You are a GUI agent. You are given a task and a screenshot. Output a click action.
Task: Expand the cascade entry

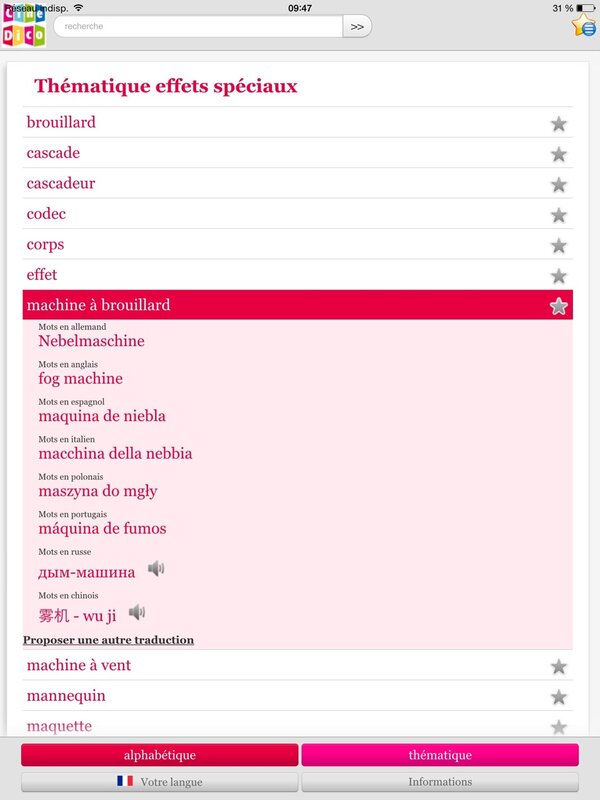[x=297, y=153]
